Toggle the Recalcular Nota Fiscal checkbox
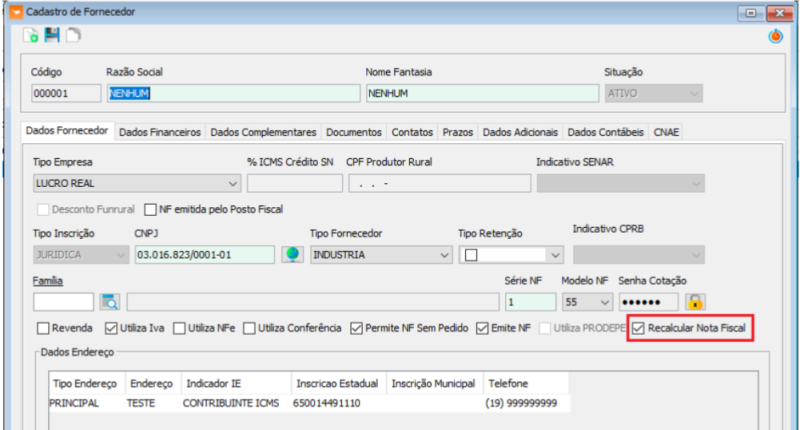The height and width of the screenshot is (430, 800). pyautogui.click(x=639, y=328)
